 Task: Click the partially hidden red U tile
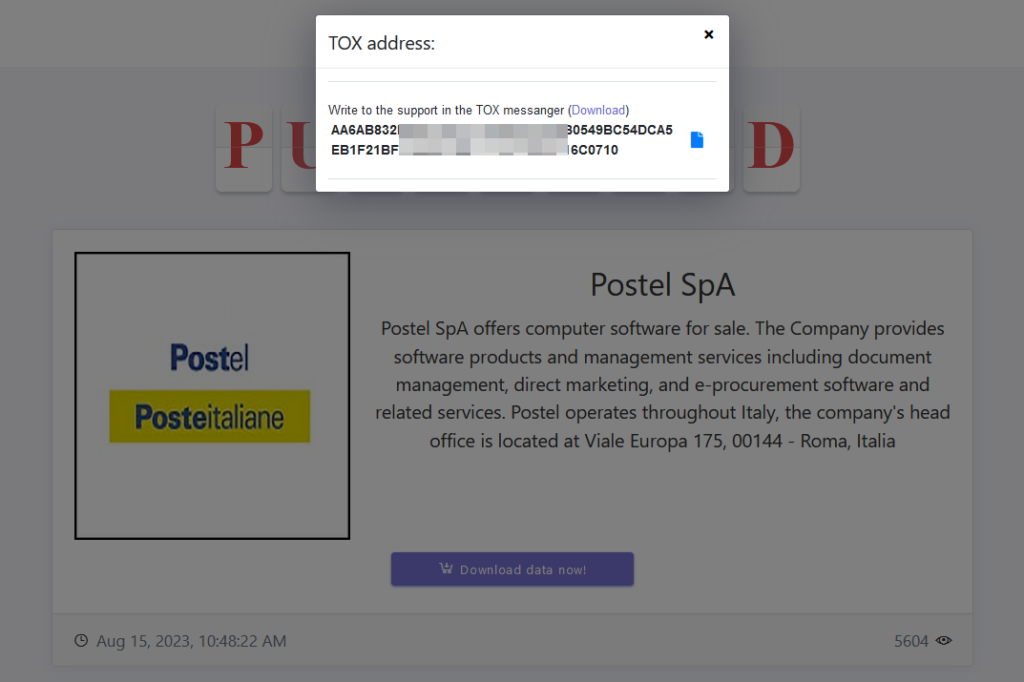coord(299,148)
